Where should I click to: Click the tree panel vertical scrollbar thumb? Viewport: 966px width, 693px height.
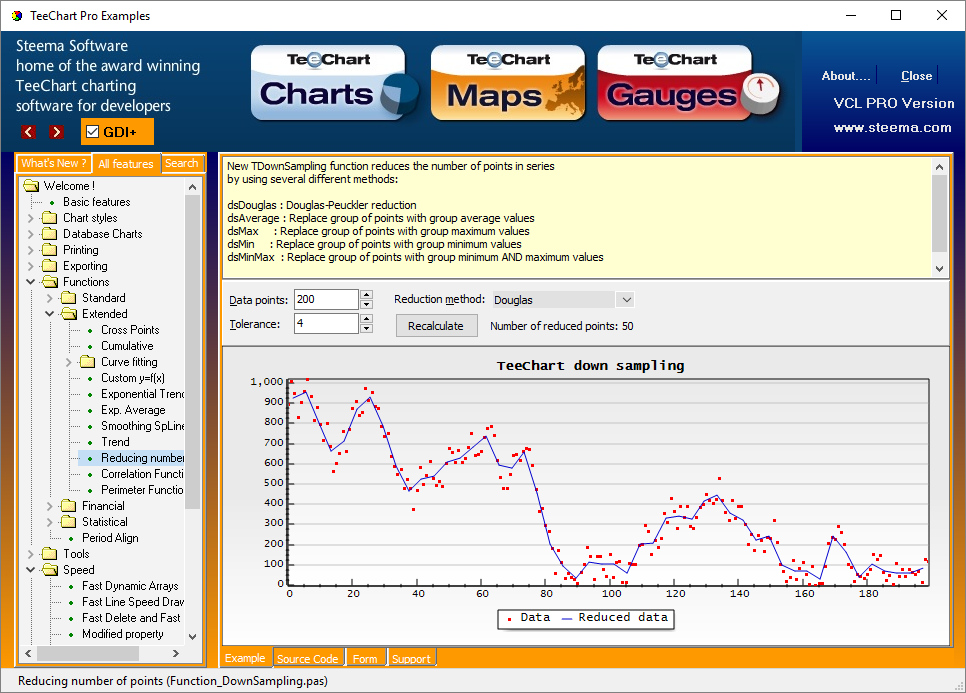[192, 351]
